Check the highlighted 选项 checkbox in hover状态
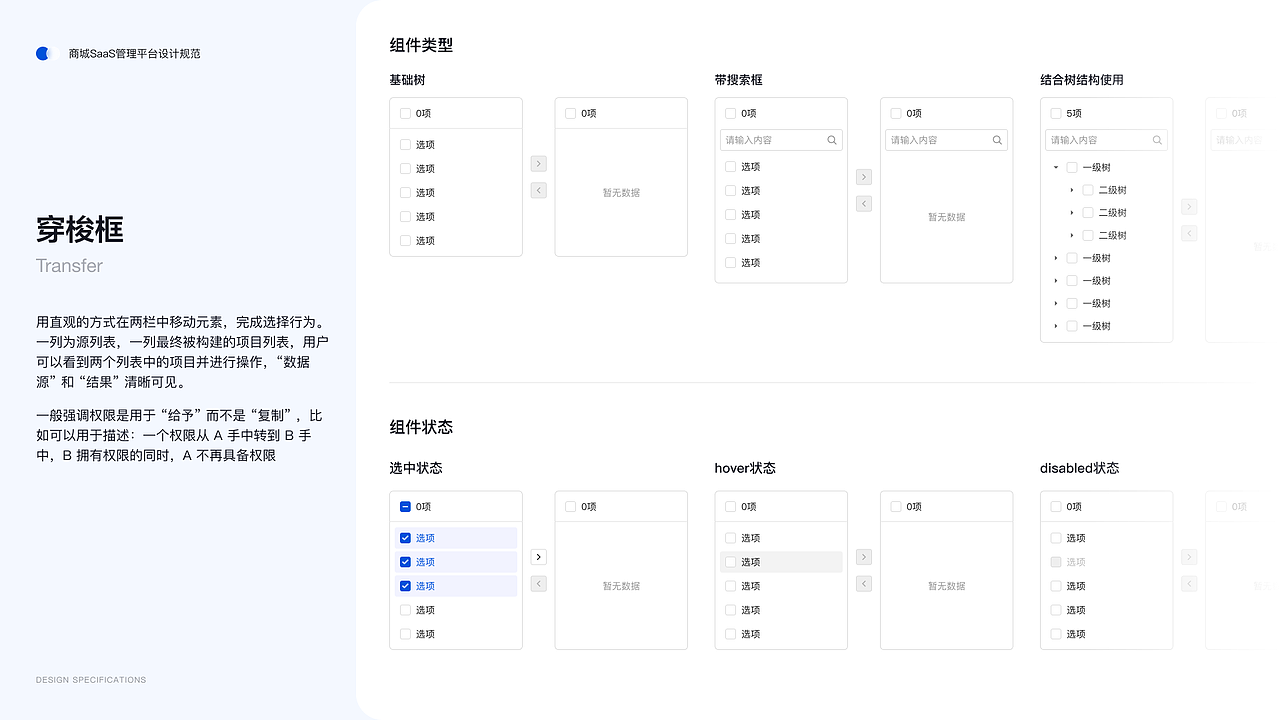Image resolution: width=1280 pixels, height=720 pixels. coord(731,562)
